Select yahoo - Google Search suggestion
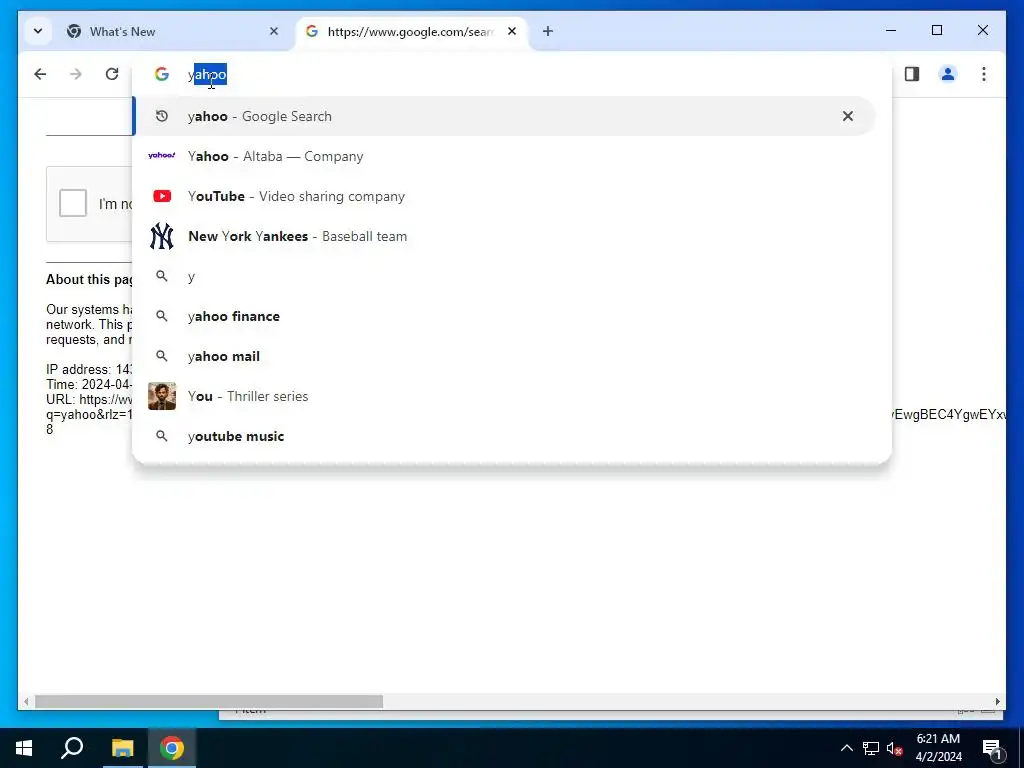The width and height of the screenshot is (1024, 768). (x=504, y=116)
